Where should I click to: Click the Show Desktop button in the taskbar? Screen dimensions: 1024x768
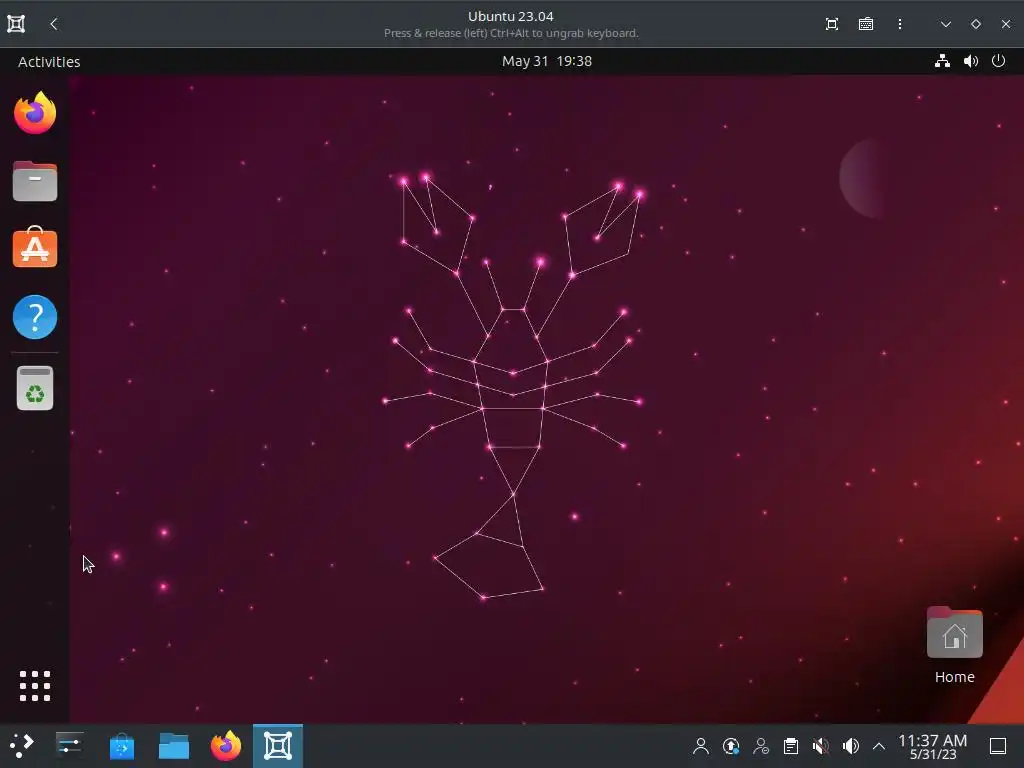pos(998,746)
